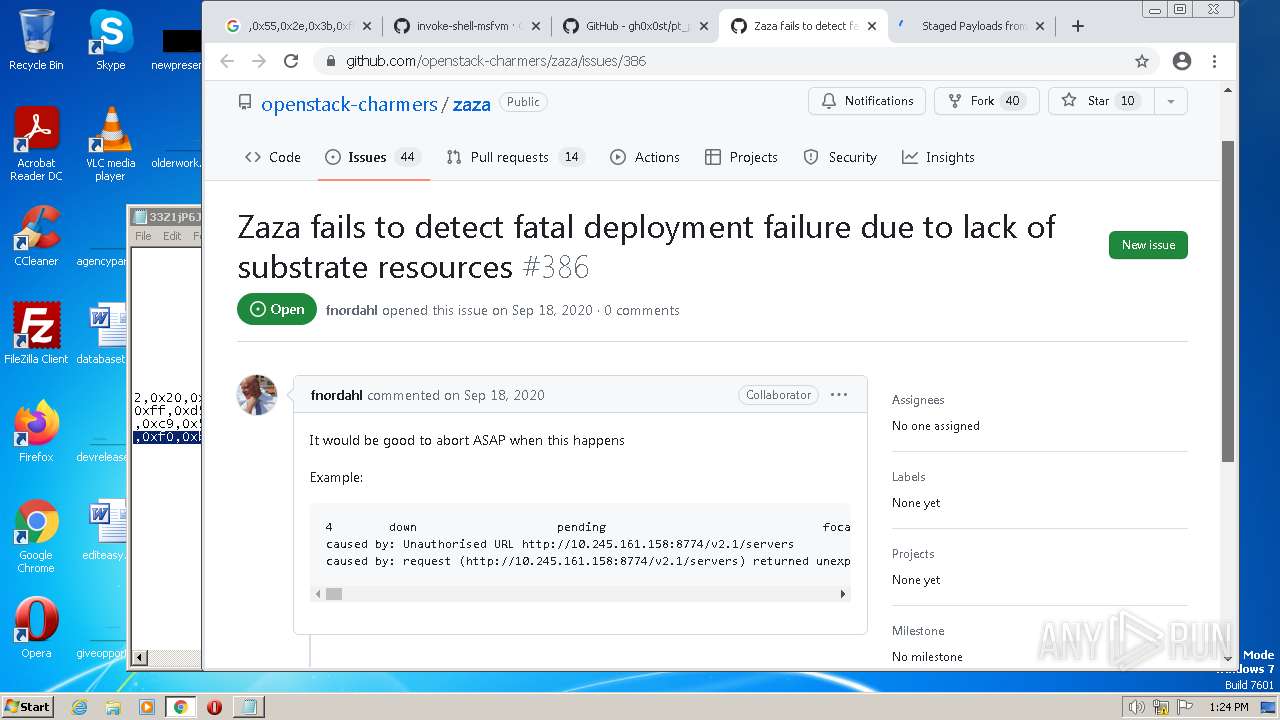Screen dimensions: 1280x720
Task: Click the Notepad taskbar button
Action: [248, 706]
